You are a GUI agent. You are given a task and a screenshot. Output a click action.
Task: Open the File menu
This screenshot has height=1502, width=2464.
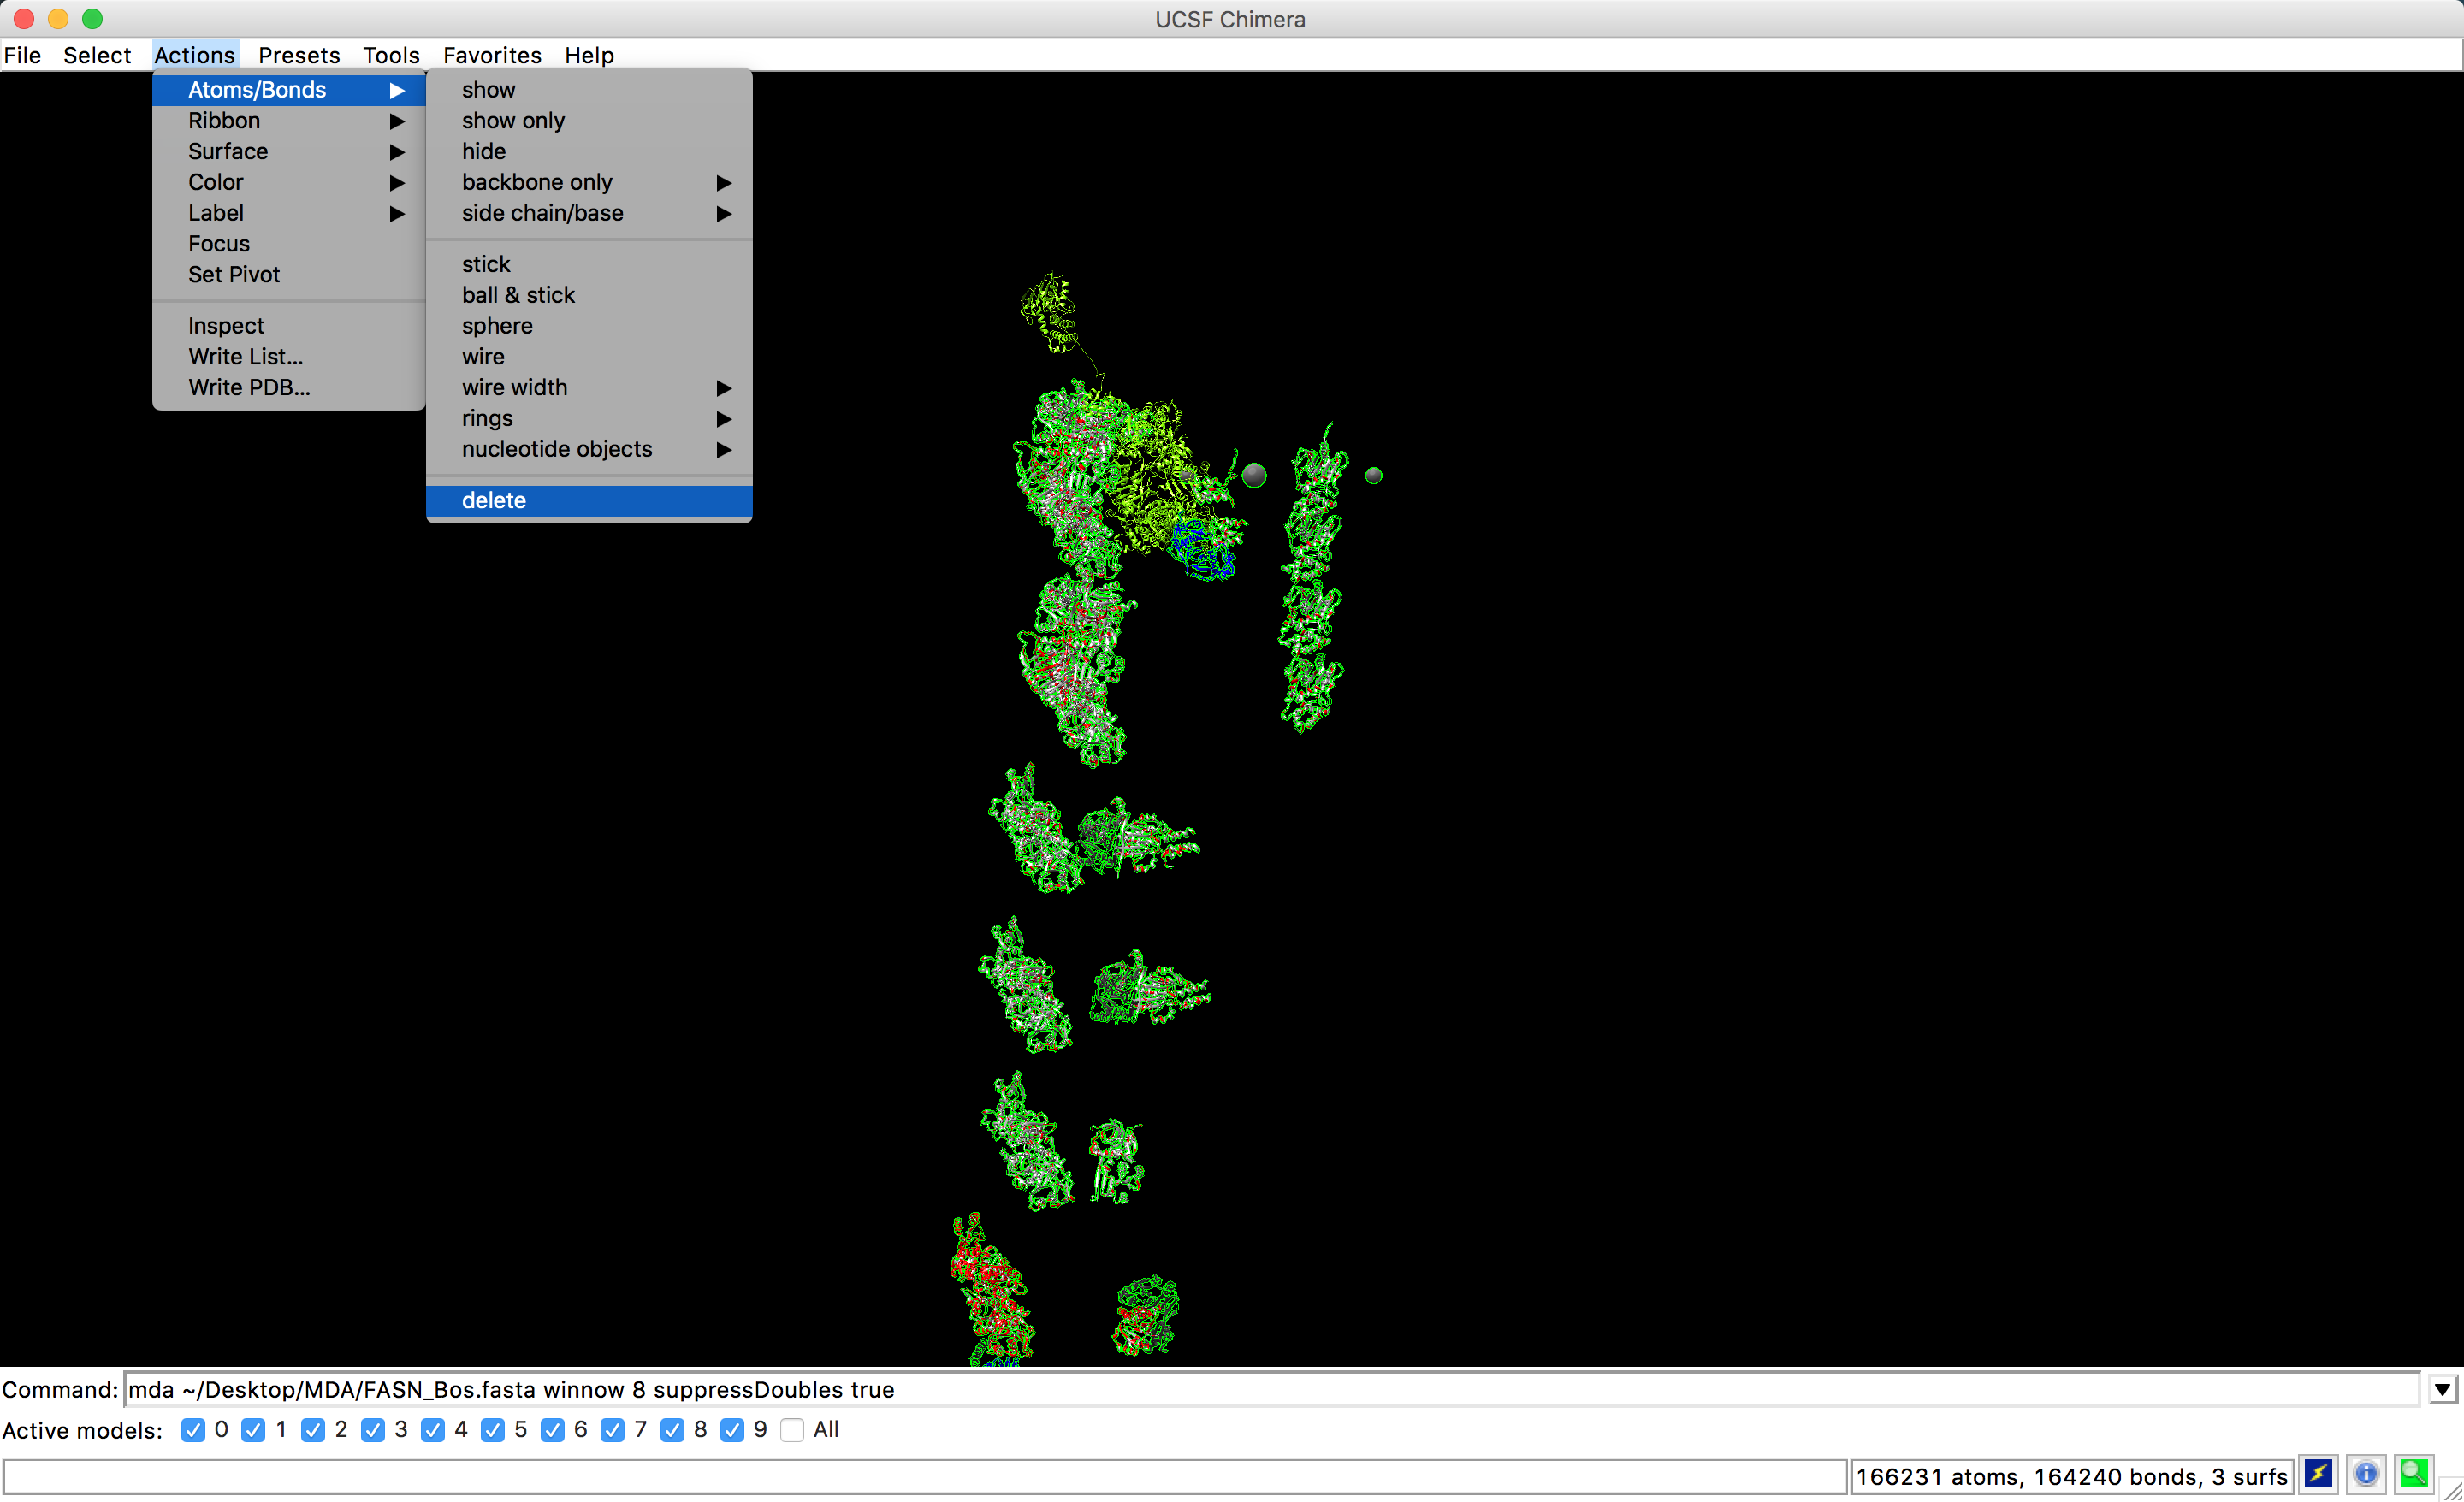click(22, 55)
